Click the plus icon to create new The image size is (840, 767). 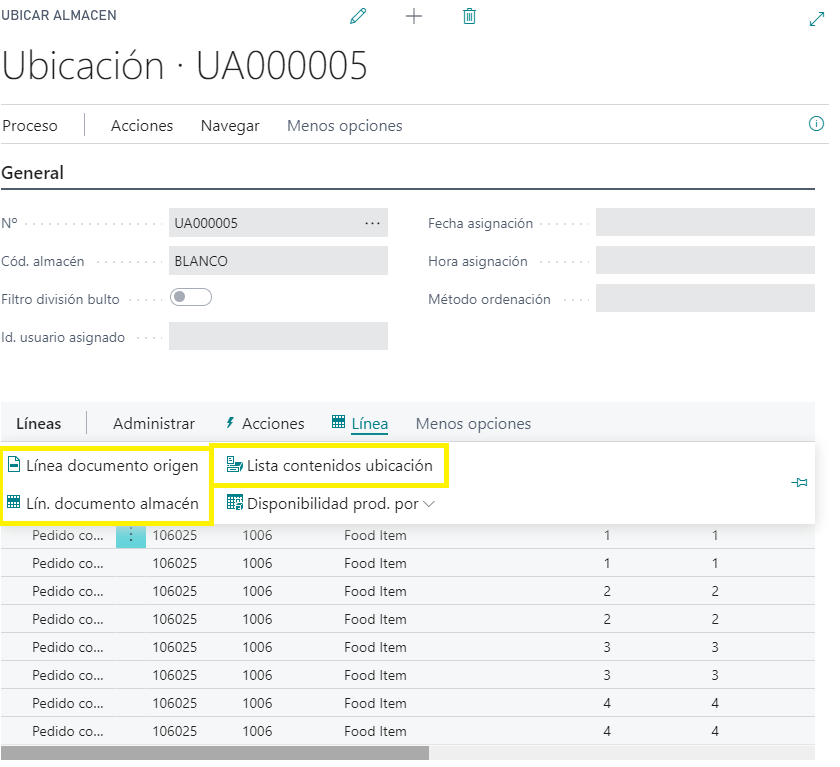point(414,16)
